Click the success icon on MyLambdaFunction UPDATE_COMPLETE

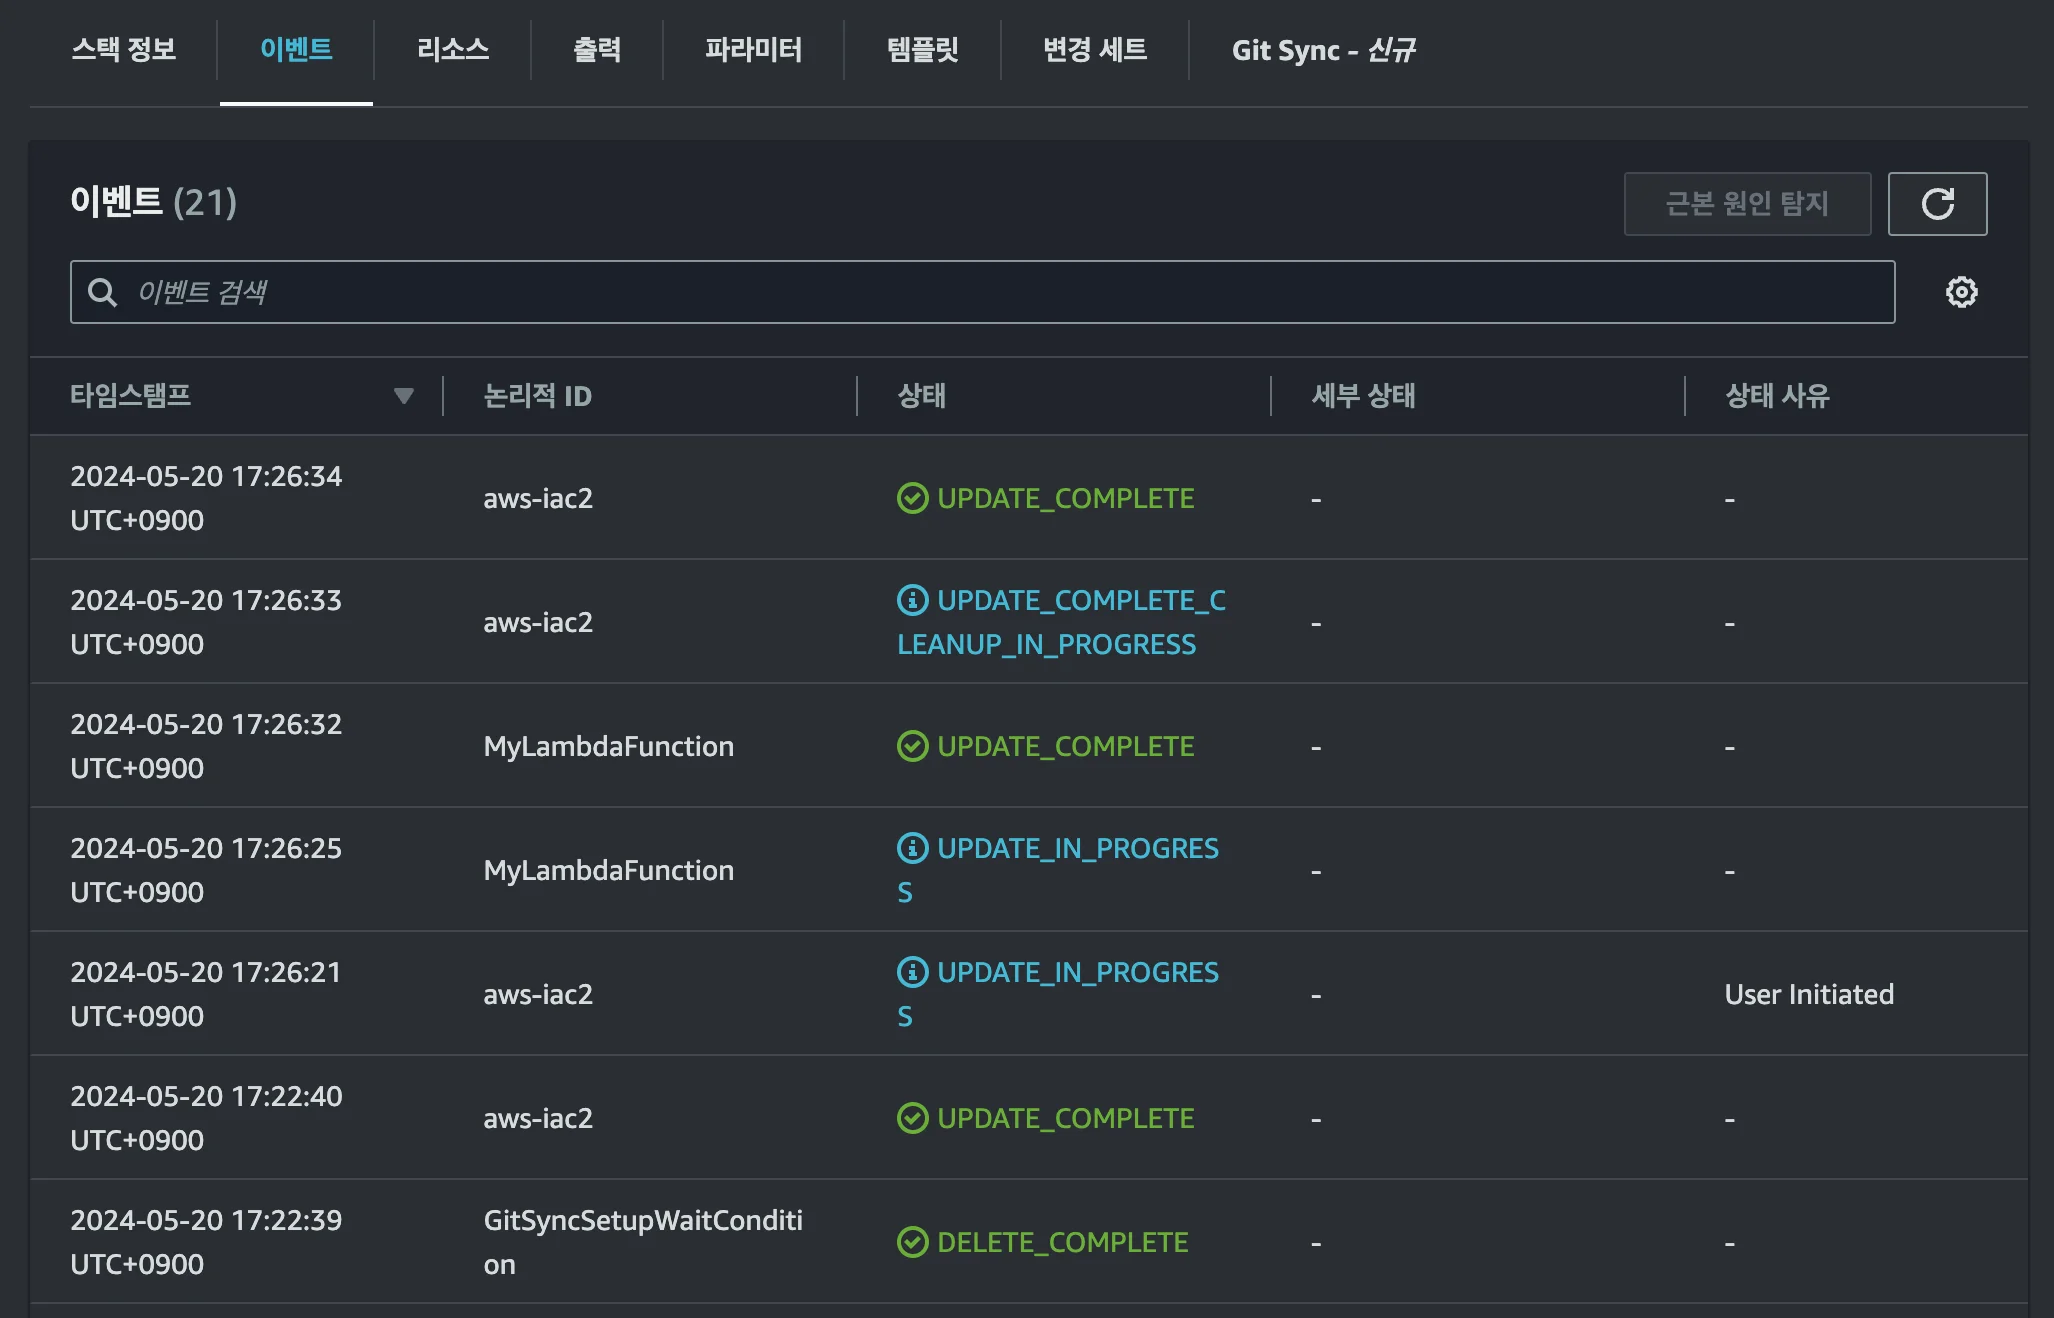coord(912,745)
